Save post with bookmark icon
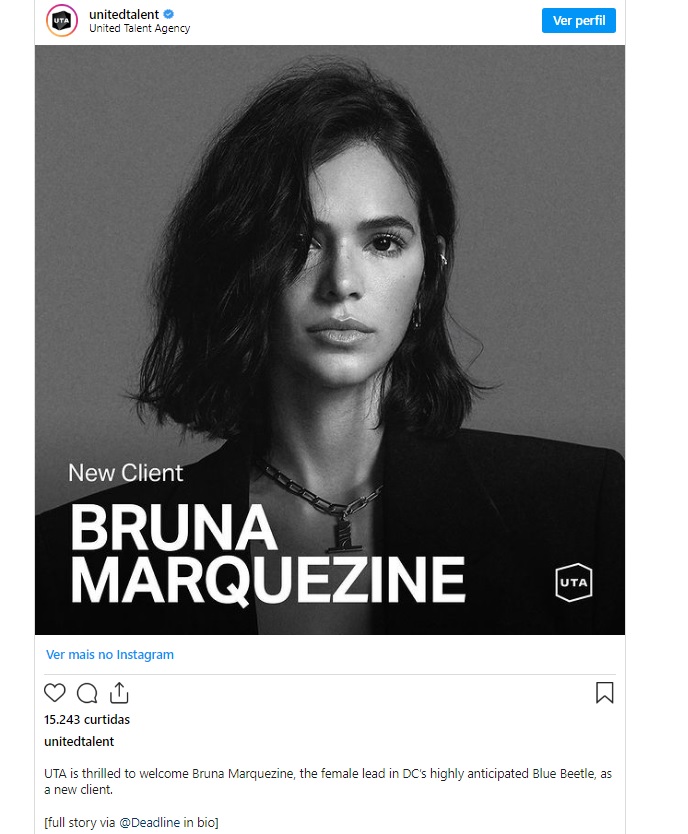688x834 pixels. (605, 693)
